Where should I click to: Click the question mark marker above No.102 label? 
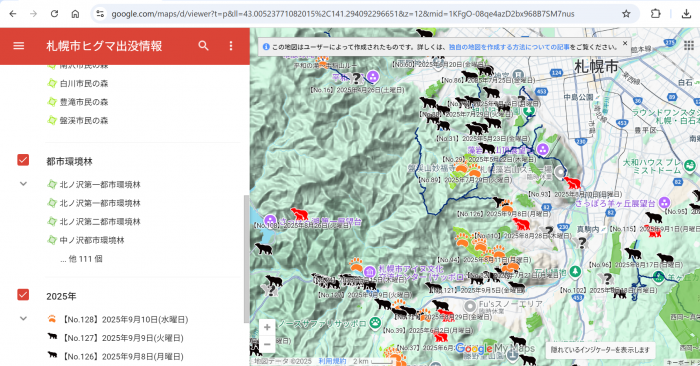[607, 279]
